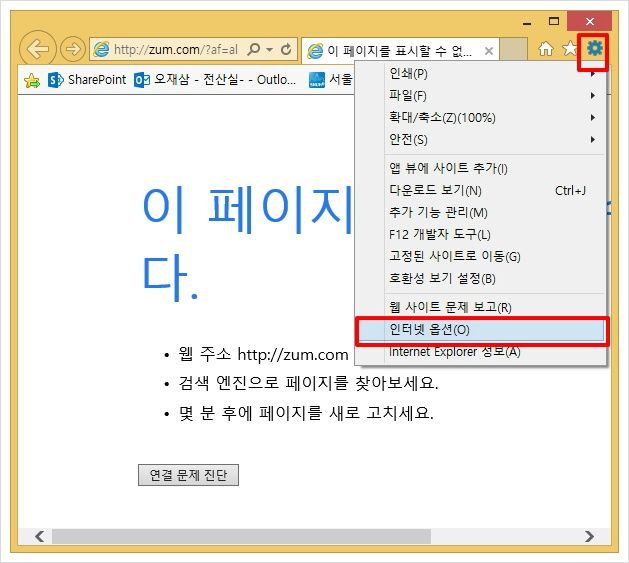Open 호환성 보기 설정(B)
Screen dimensions: 629x563
click(x=480, y=278)
